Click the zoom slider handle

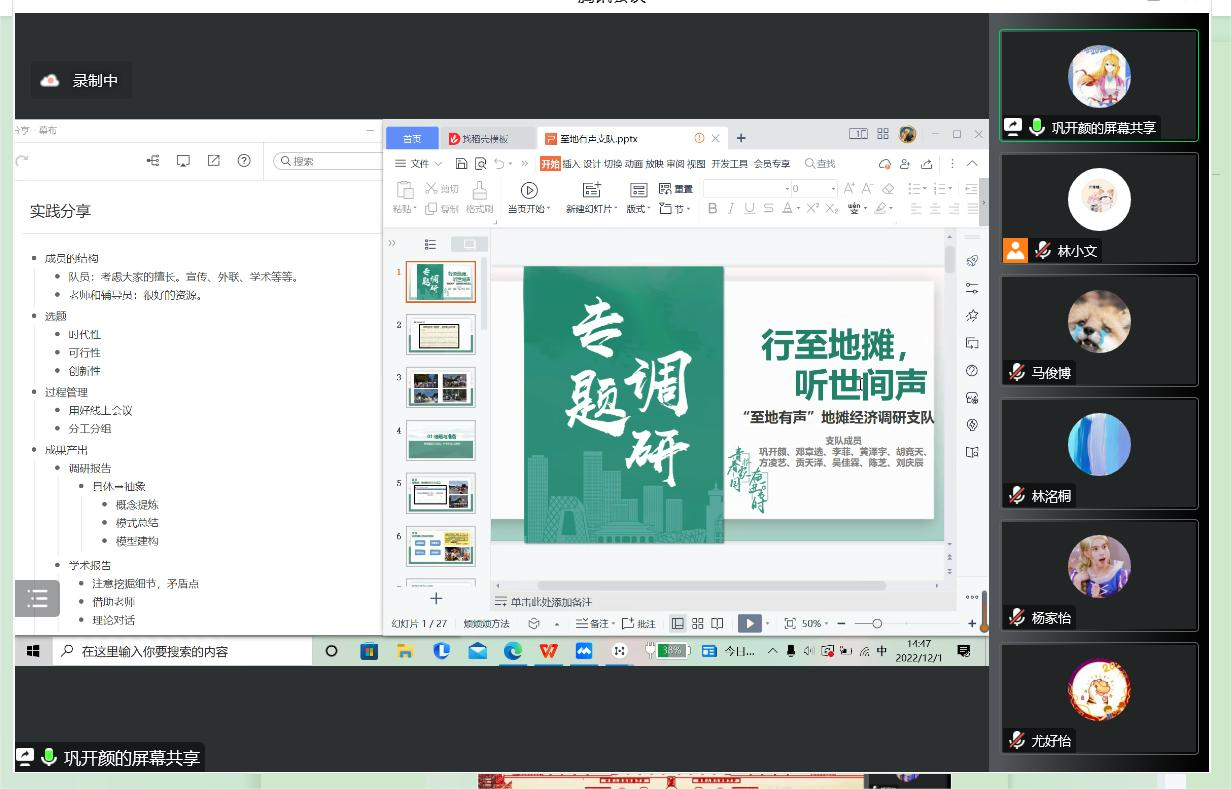pos(877,624)
